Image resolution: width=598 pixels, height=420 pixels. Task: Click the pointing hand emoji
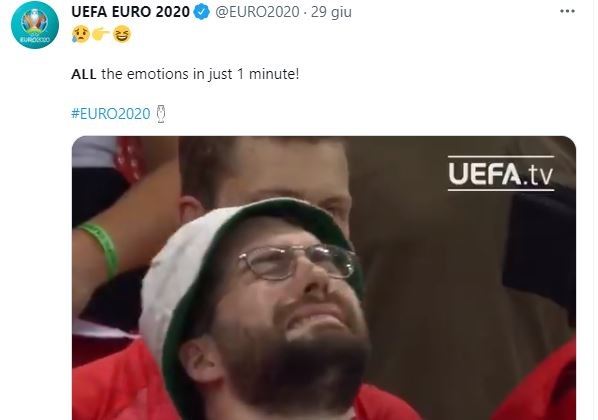pos(101,34)
